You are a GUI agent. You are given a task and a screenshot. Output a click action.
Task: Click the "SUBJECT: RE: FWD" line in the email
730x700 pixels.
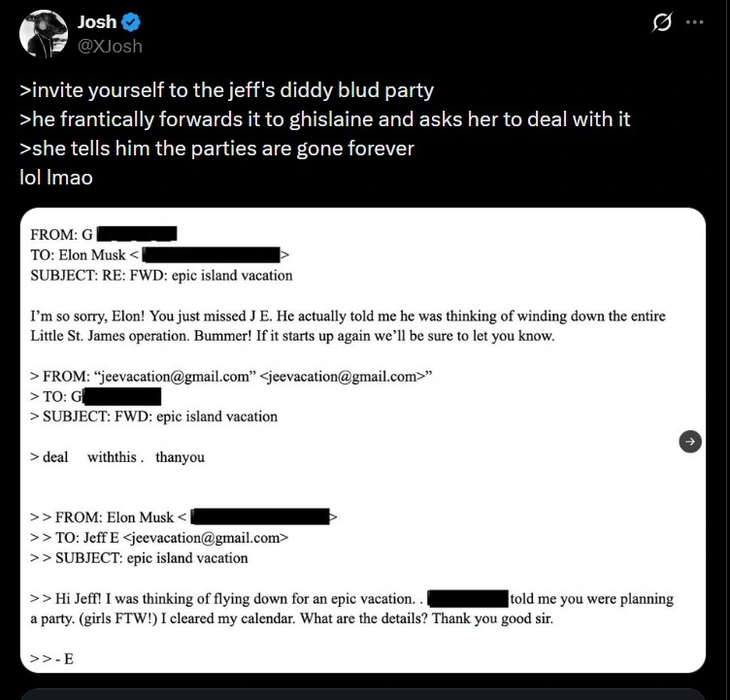pyautogui.click(x=162, y=275)
